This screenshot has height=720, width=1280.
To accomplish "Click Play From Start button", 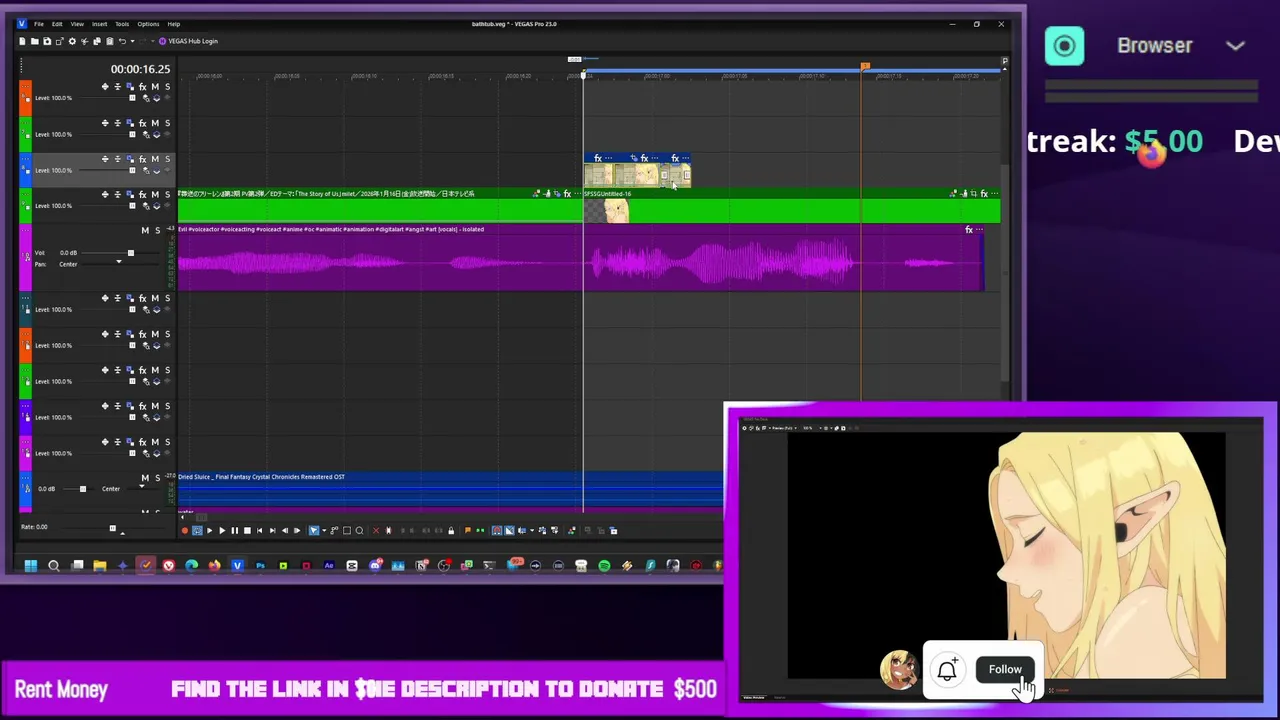I will click(209, 531).
